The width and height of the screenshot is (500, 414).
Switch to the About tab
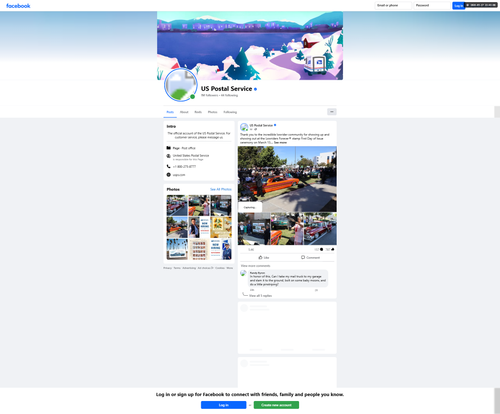click(x=184, y=112)
